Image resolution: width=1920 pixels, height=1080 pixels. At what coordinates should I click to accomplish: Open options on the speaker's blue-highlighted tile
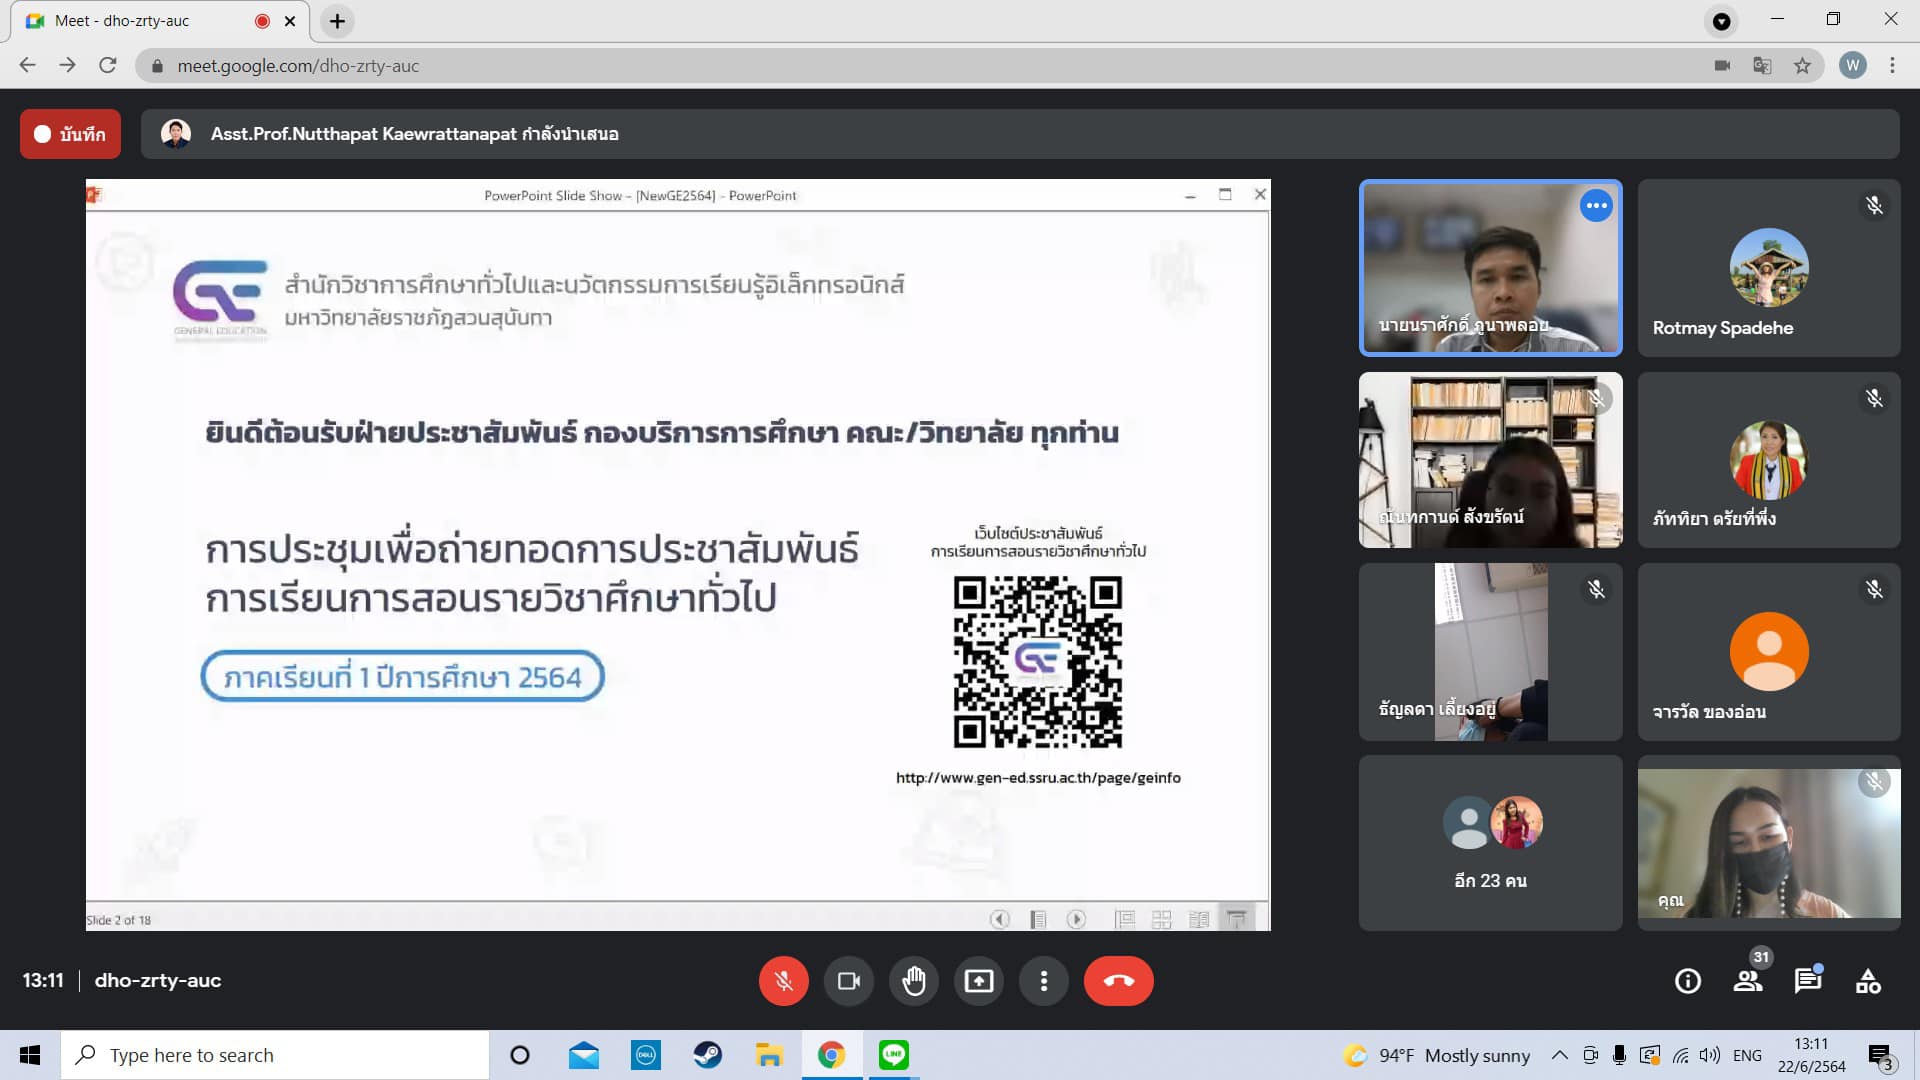coord(1596,206)
